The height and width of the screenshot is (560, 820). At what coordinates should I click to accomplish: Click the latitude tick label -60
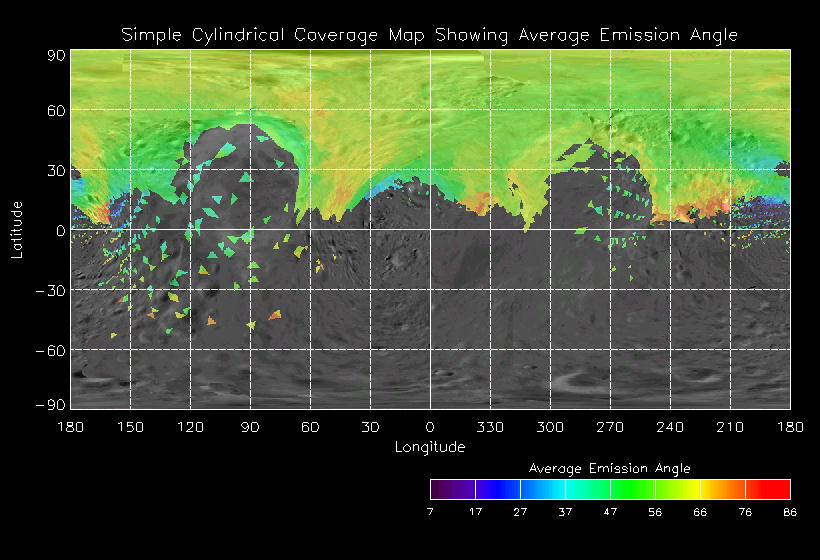pos(49,350)
